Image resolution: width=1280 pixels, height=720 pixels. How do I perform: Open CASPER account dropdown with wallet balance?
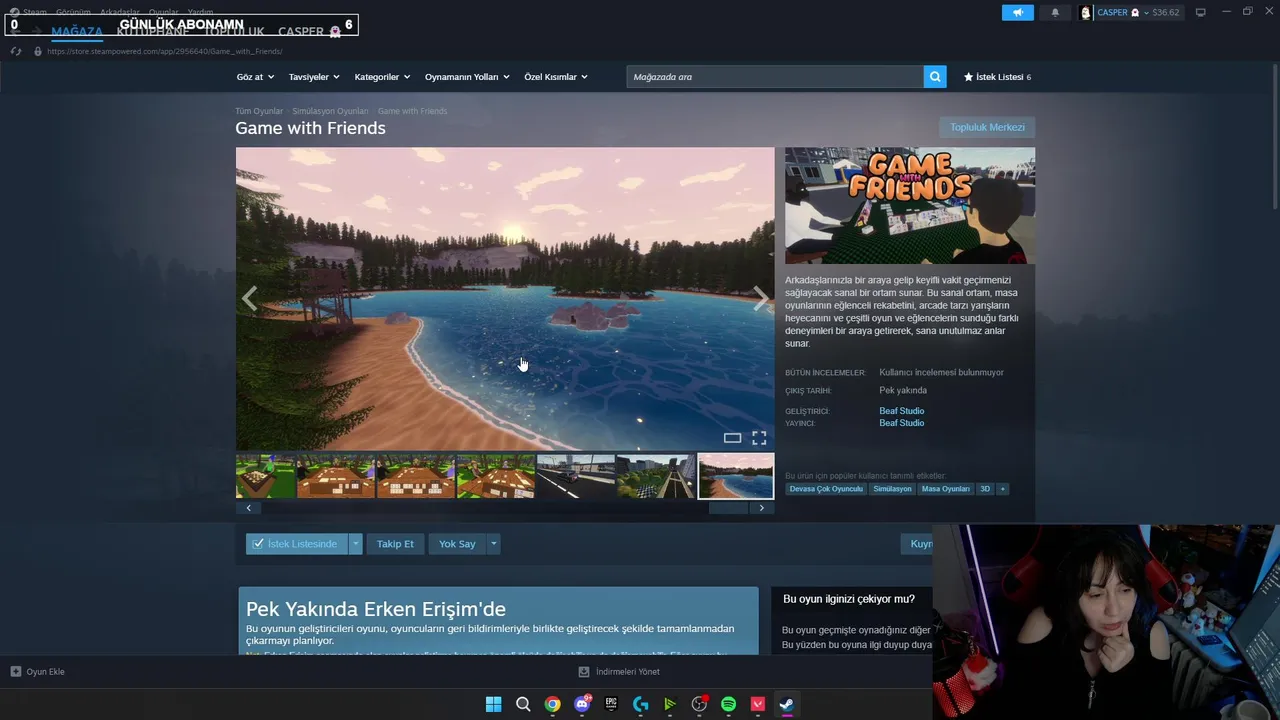(x=1138, y=13)
